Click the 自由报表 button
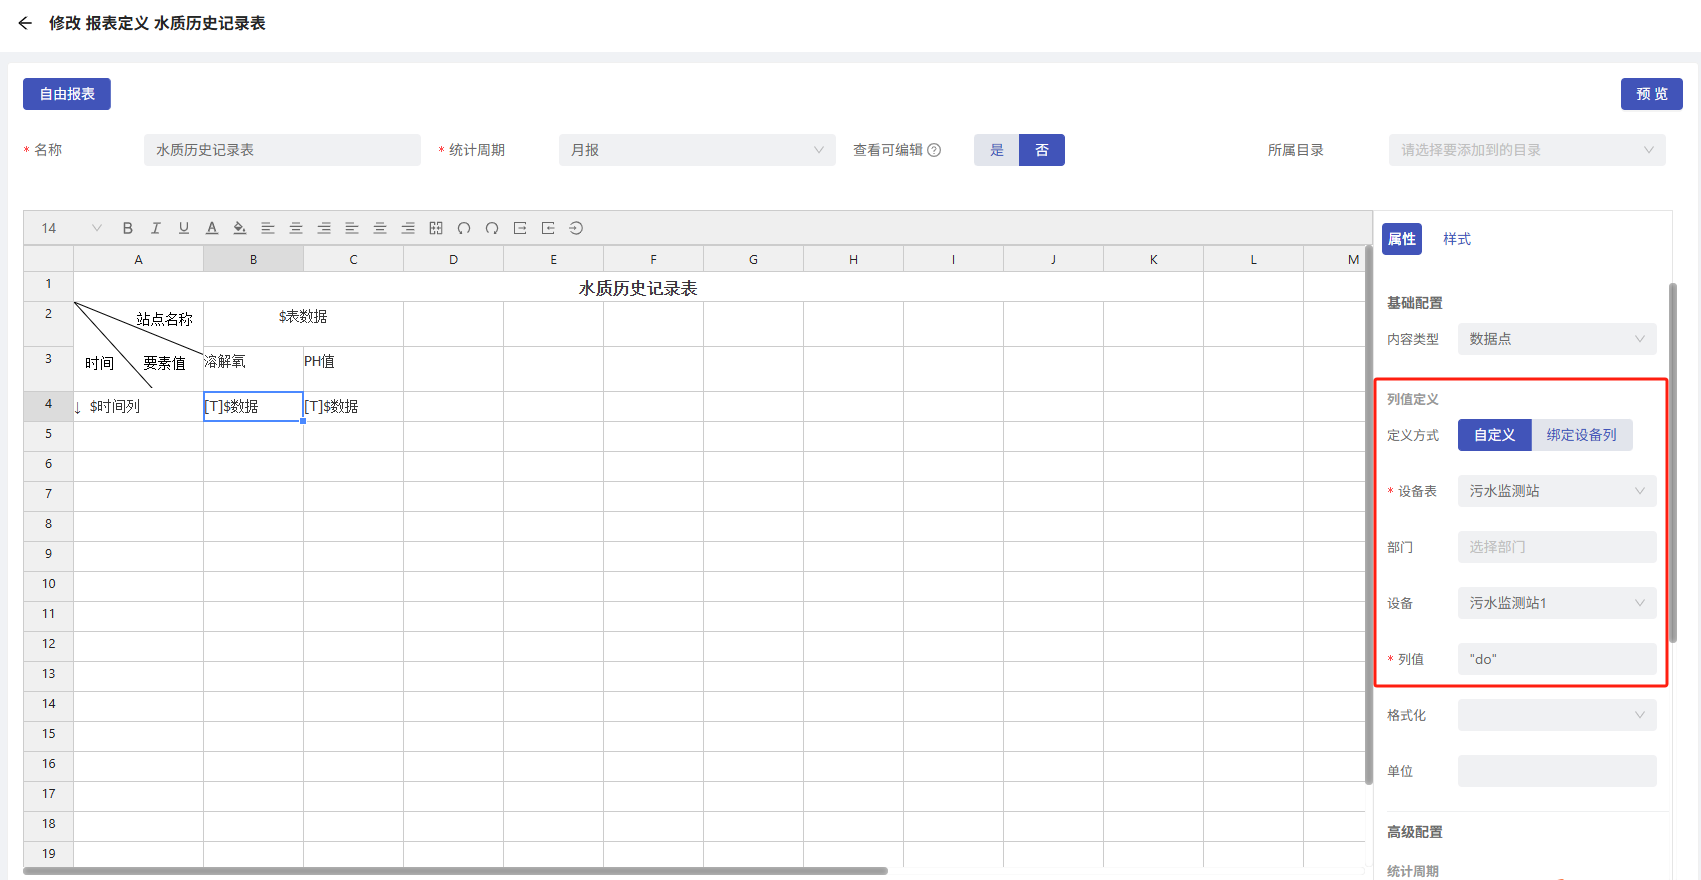Screen dimensions: 1701x880 pyautogui.click(x=67, y=94)
